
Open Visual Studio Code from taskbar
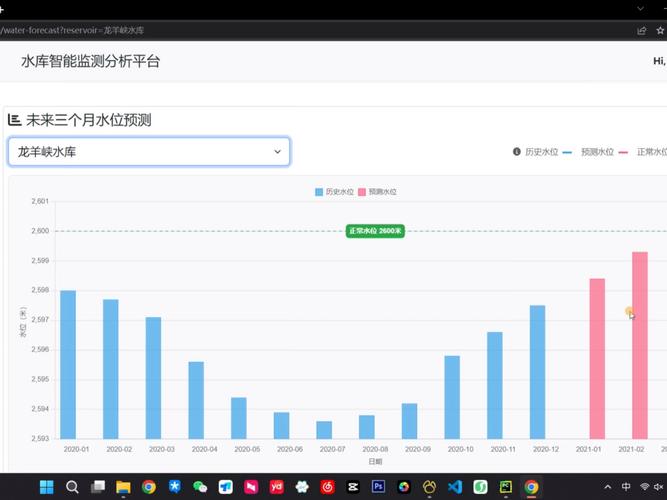point(455,487)
